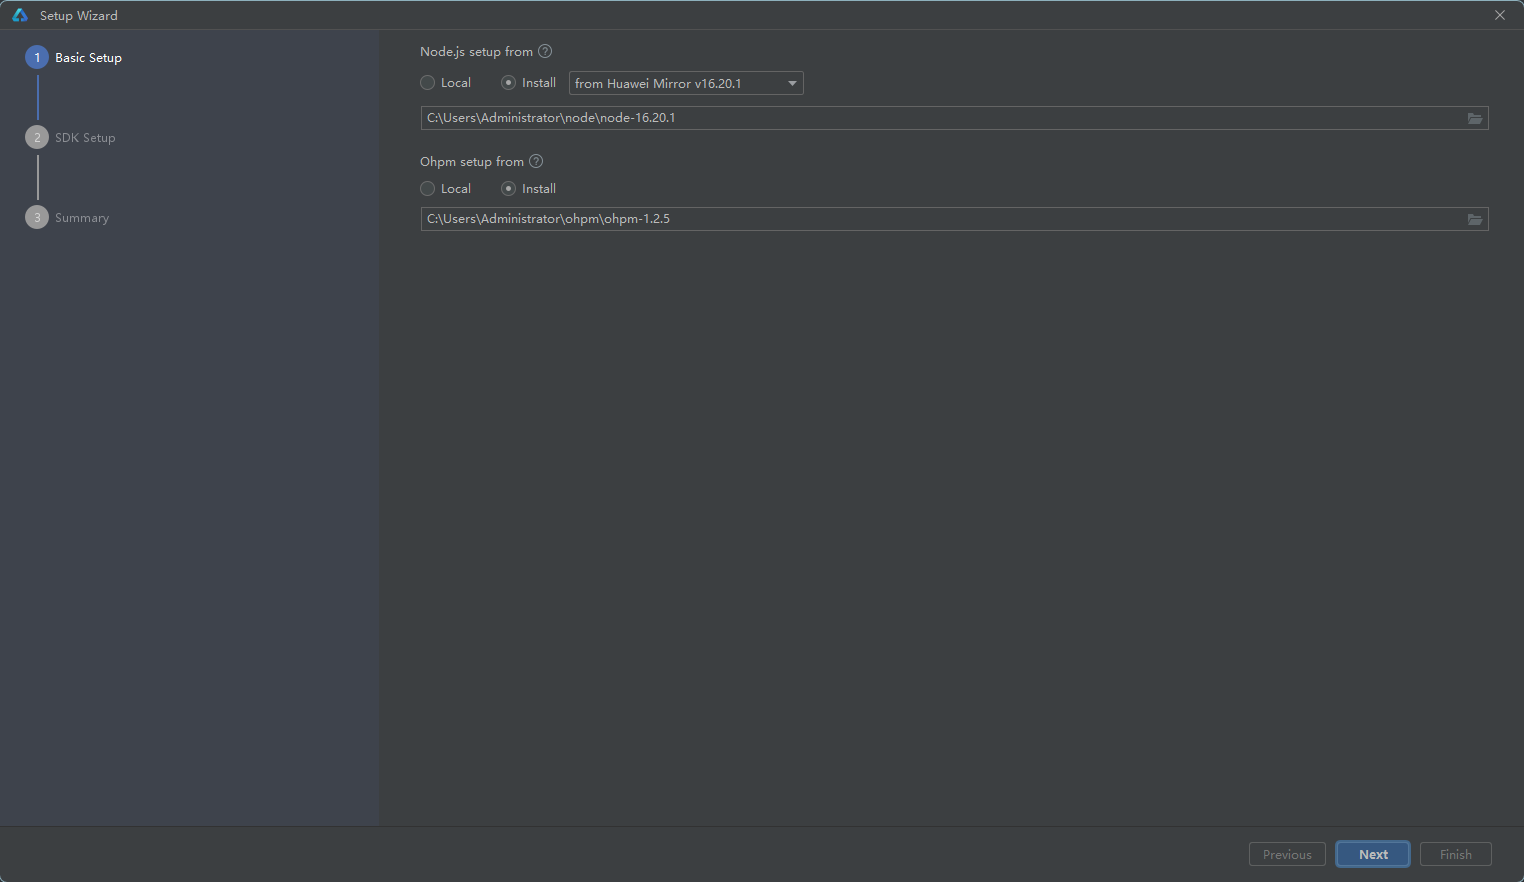The height and width of the screenshot is (882, 1524).
Task: Go to SDK Setup step
Action: pyautogui.click(x=71, y=138)
